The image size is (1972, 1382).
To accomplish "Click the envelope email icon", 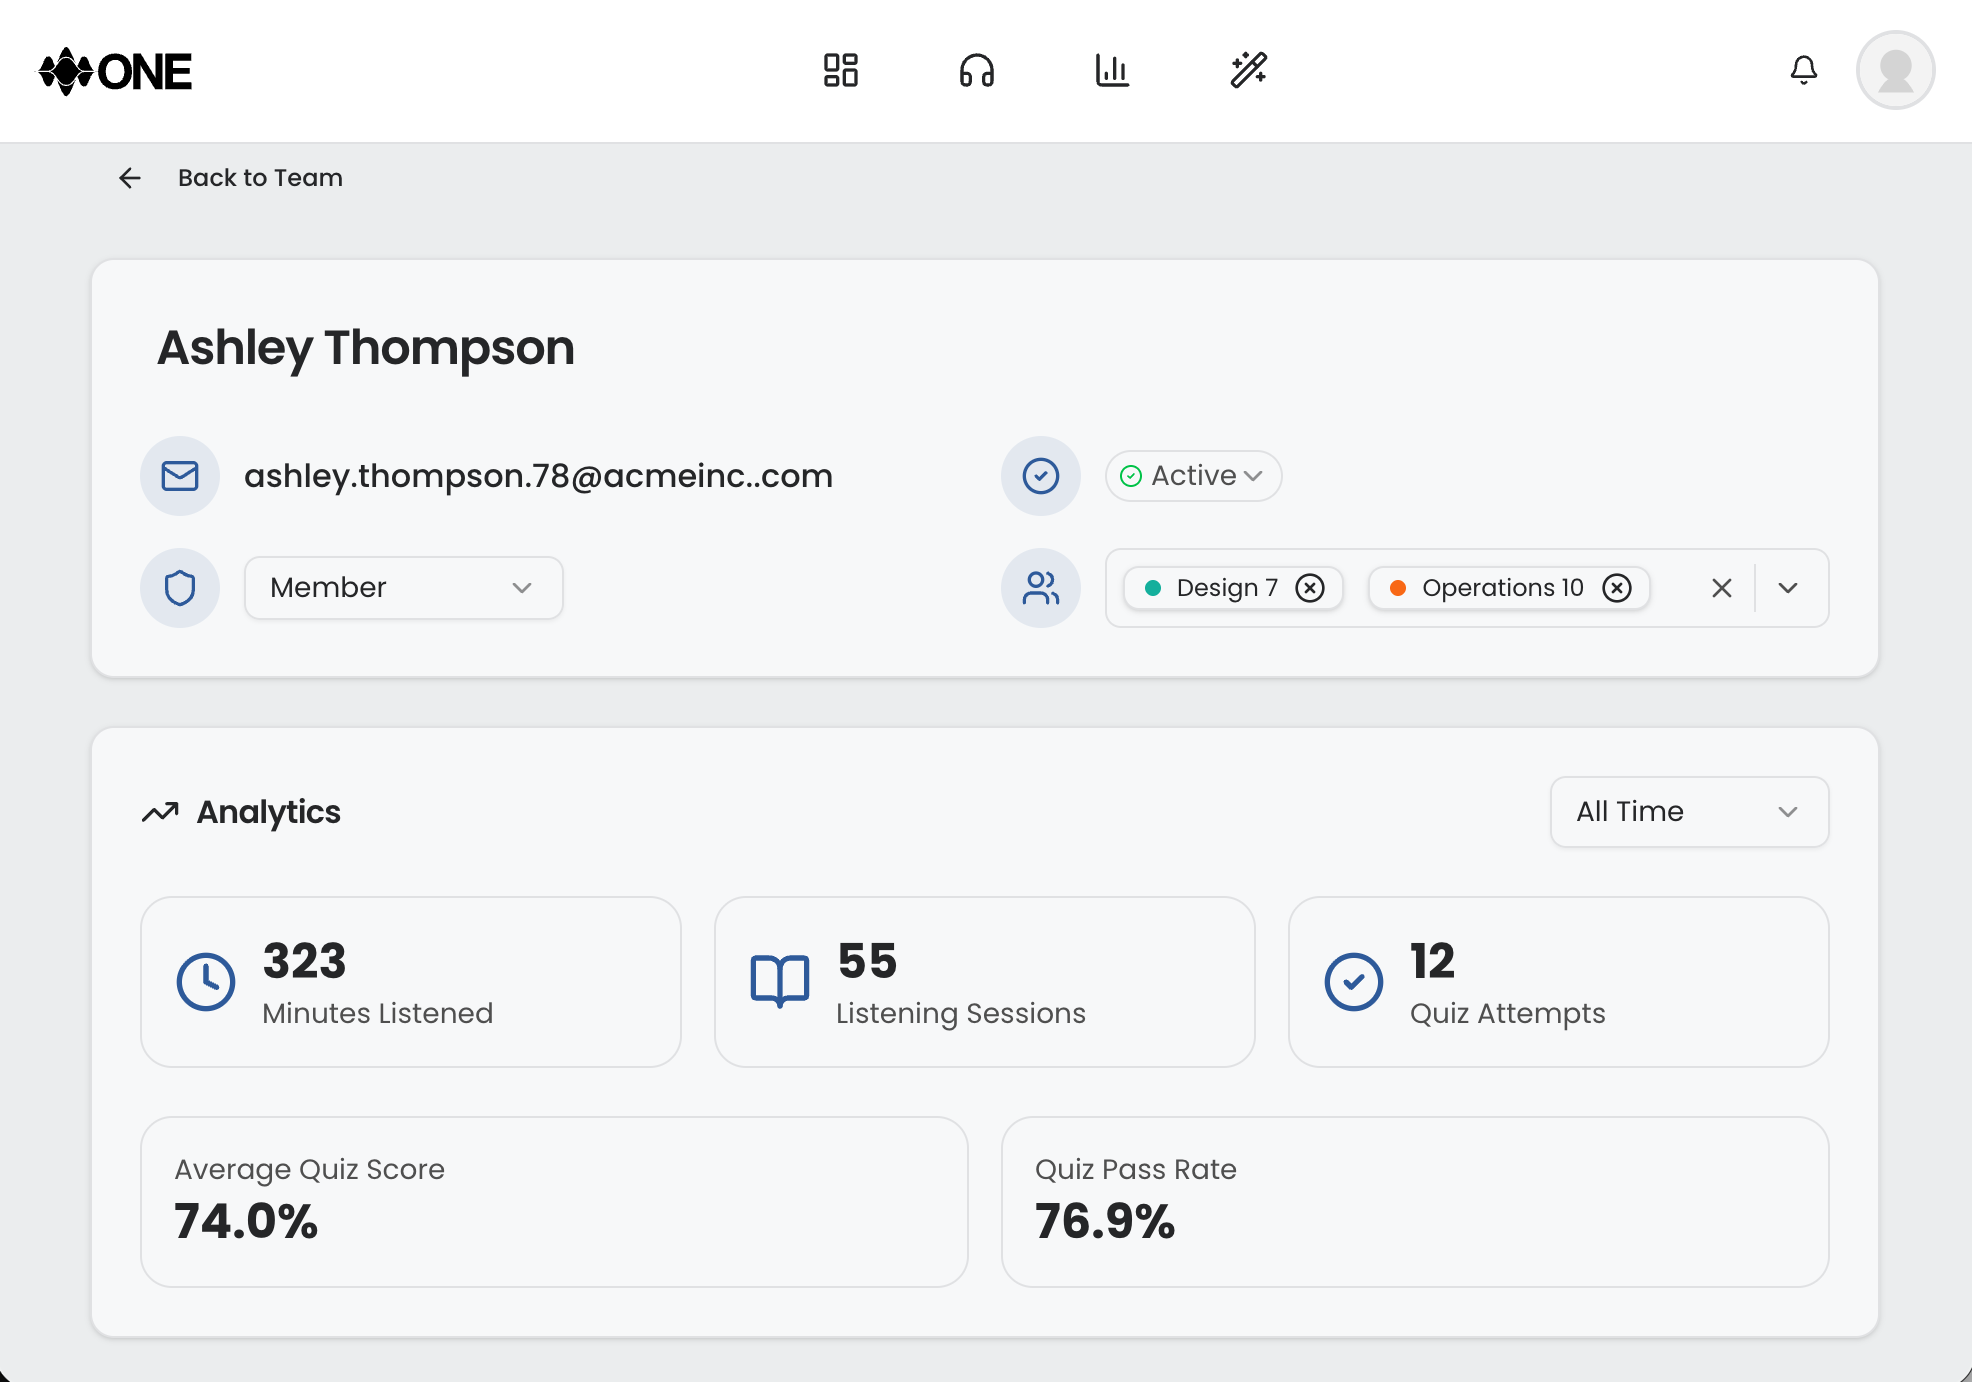I will point(180,476).
